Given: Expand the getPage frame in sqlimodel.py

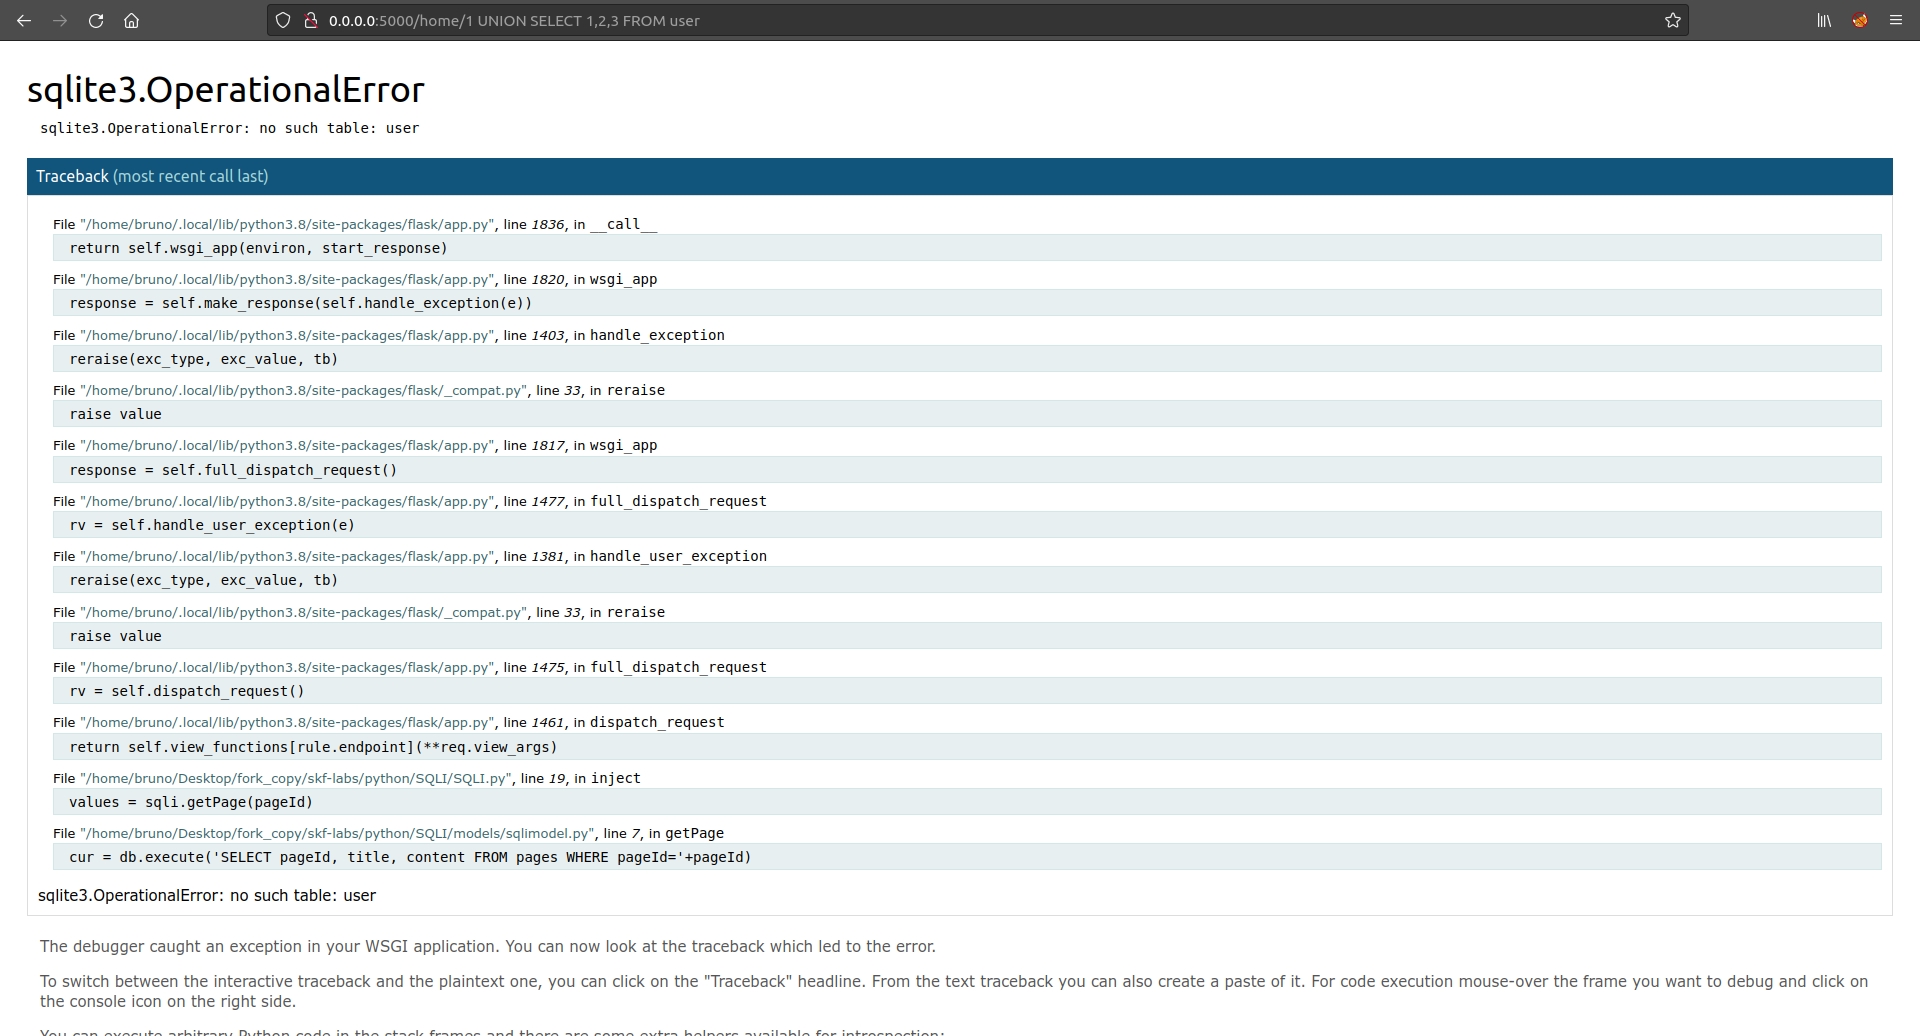Looking at the screenshot, I should point(388,833).
